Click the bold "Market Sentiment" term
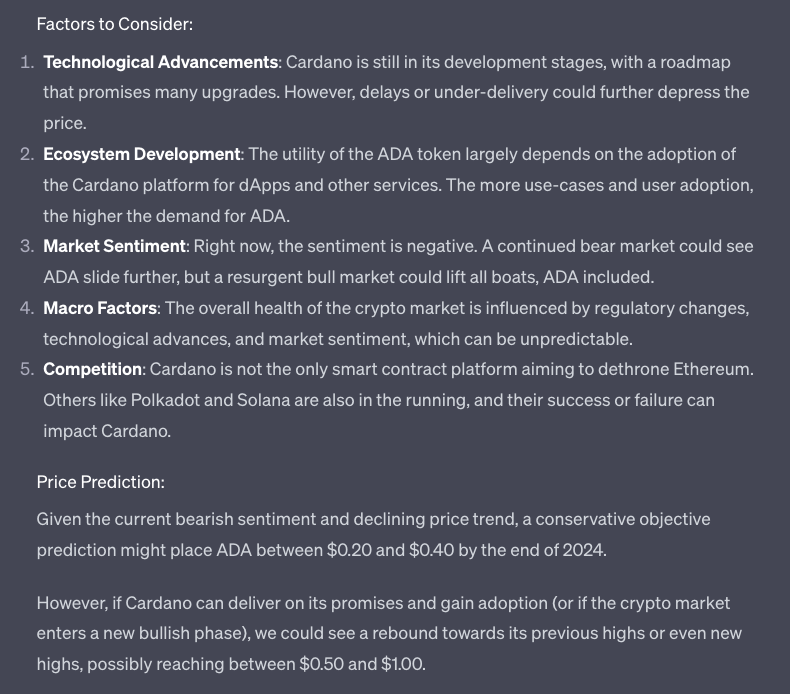This screenshot has height=694, width=790. pyautogui.click(x=115, y=246)
